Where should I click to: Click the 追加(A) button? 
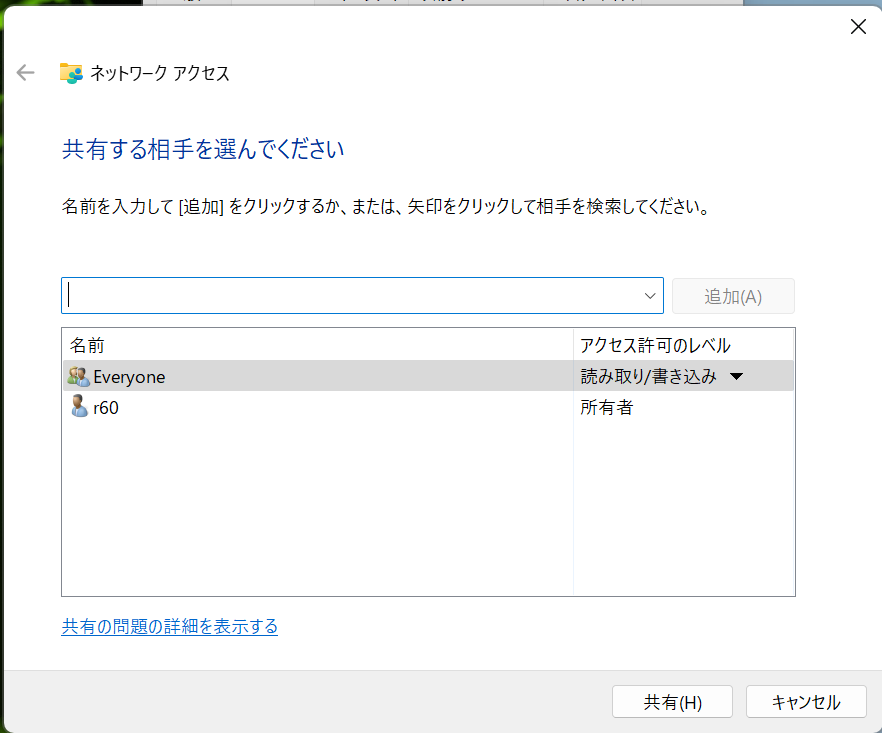point(733,296)
